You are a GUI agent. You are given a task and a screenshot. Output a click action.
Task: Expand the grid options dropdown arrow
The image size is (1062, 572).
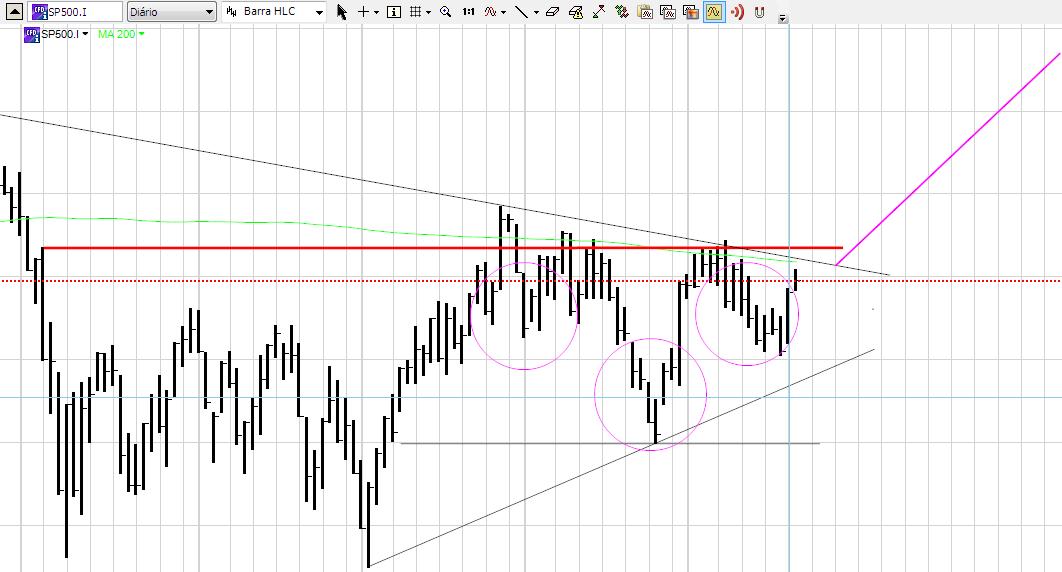coord(429,12)
